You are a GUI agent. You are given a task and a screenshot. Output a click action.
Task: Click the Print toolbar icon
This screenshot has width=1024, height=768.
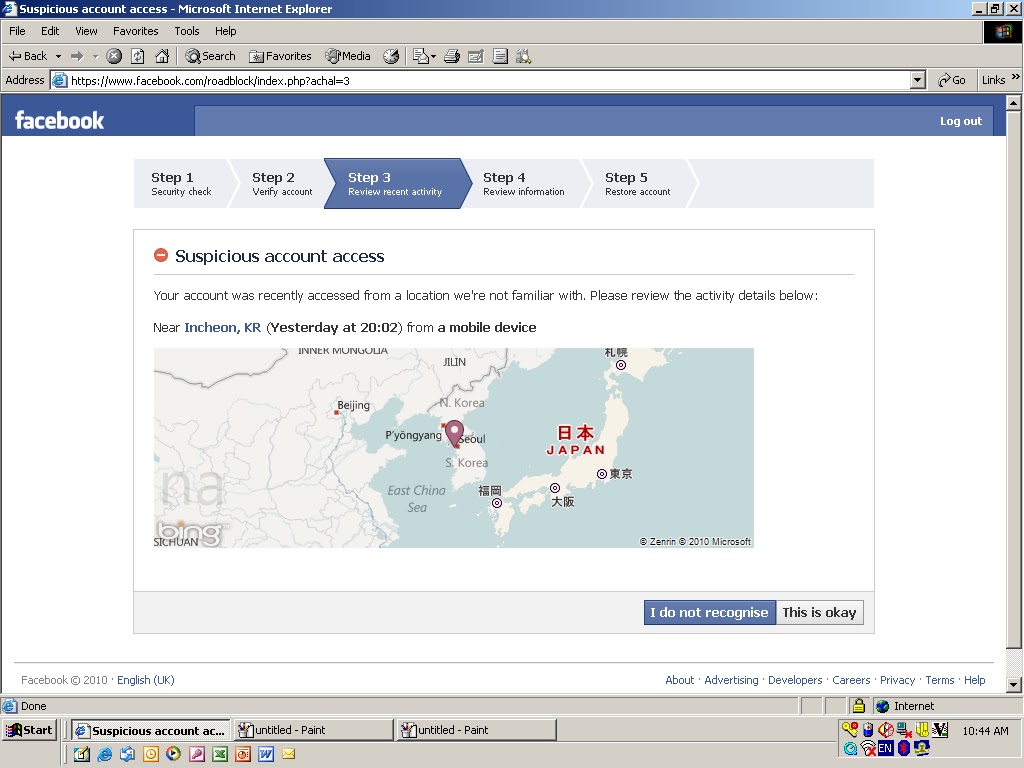[x=452, y=56]
